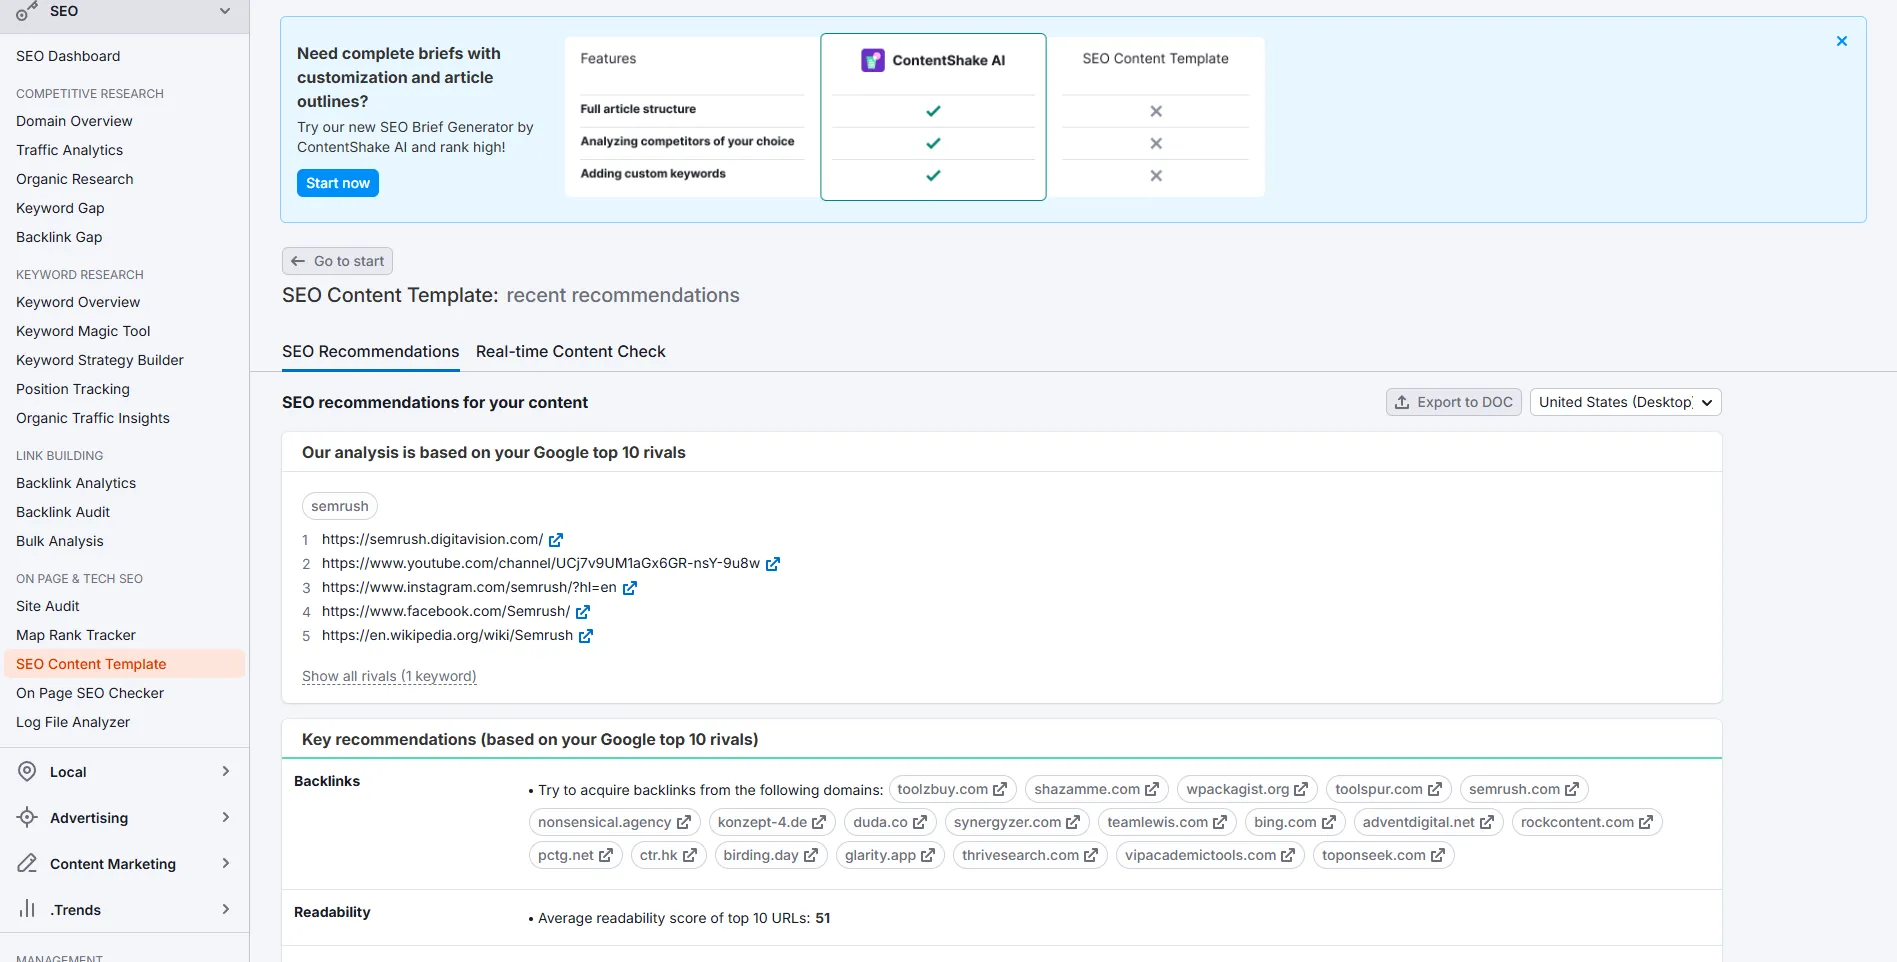Open Backlink Analytics in sidebar
This screenshot has height=962, width=1897.
(76, 483)
